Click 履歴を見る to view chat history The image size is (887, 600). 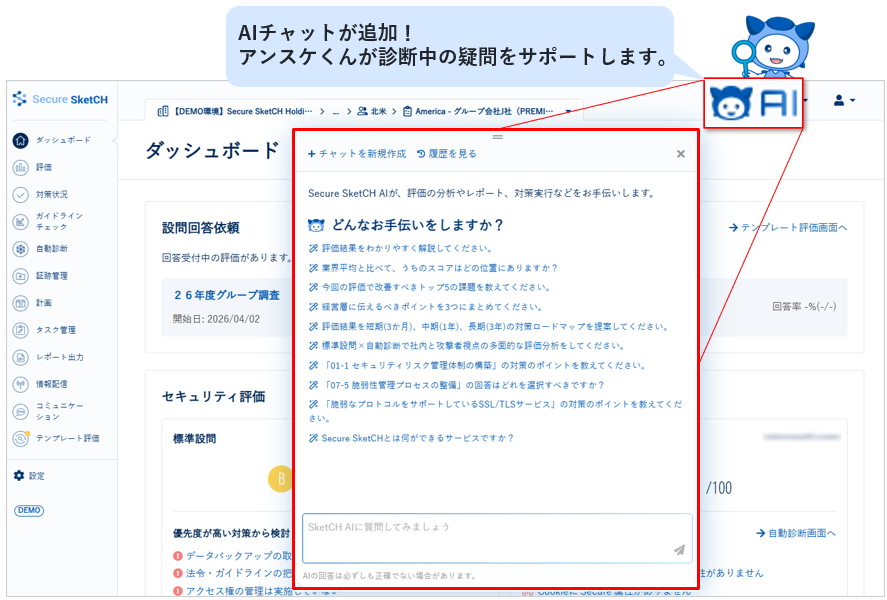(447, 154)
